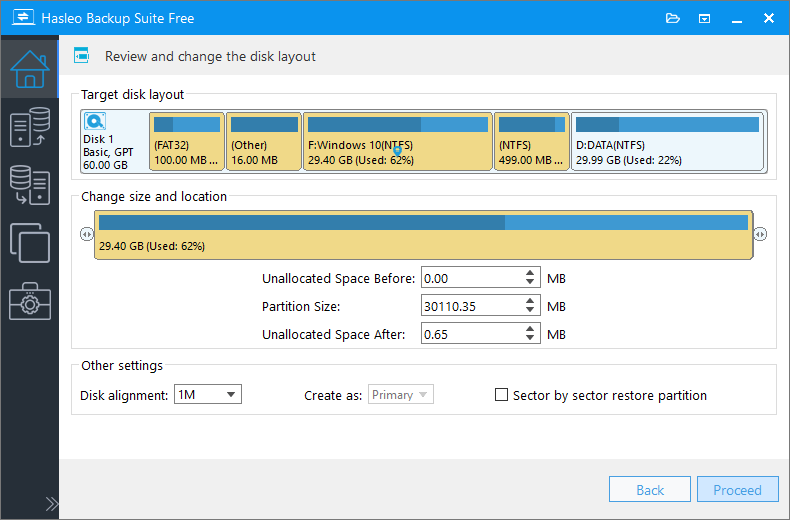Open the Home page in sidebar
Screen dimensions: 790x520
point(30,69)
